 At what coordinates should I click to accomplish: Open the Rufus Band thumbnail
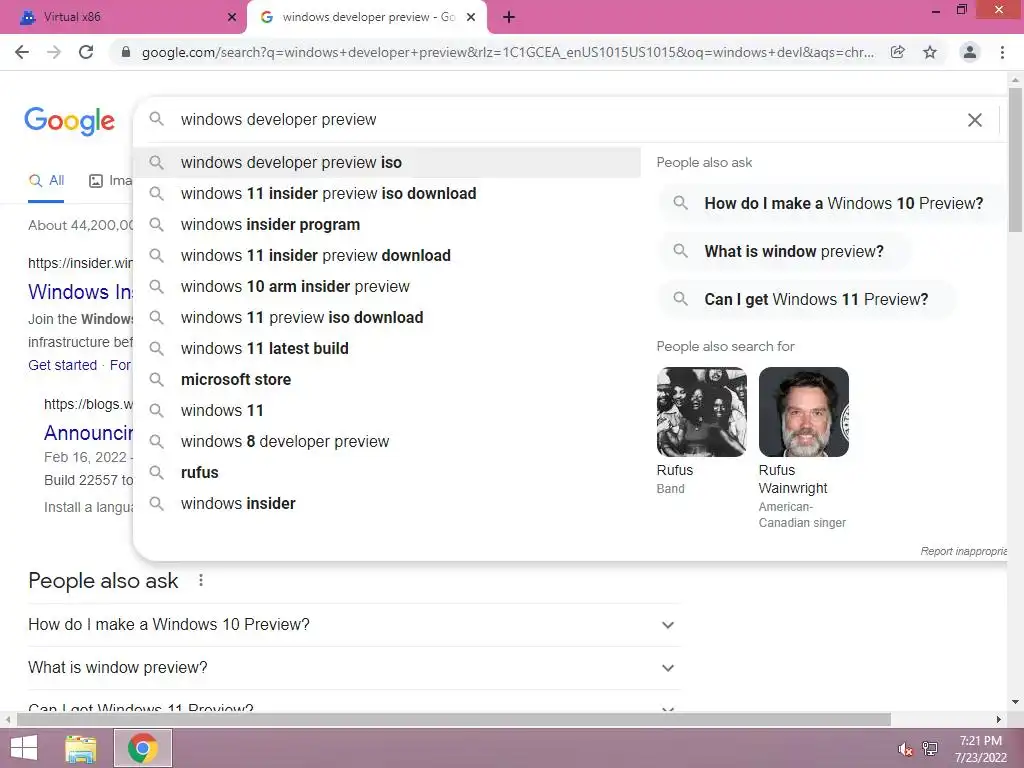(x=701, y=412)
